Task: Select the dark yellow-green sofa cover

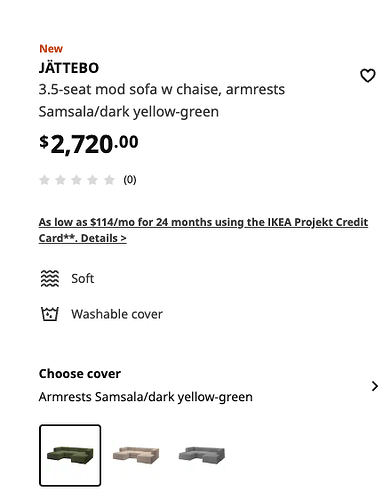Action: 70,455
